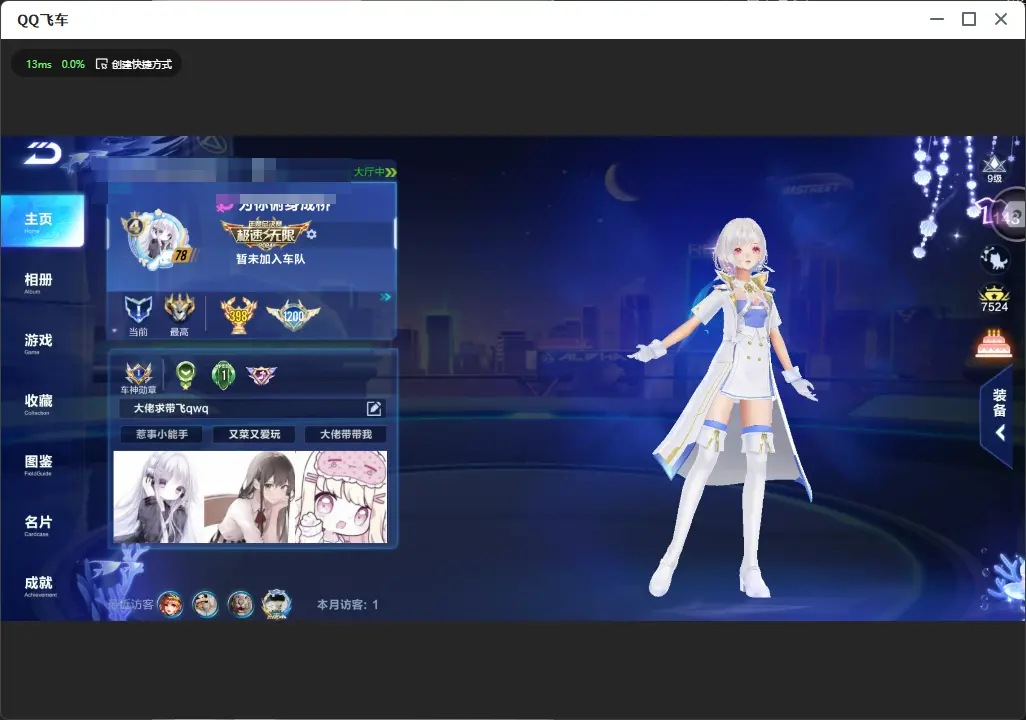The width and height of the screenshot is (1026, 720).
Task: Click third recent visitor avatar
Action: click(240, 604)
